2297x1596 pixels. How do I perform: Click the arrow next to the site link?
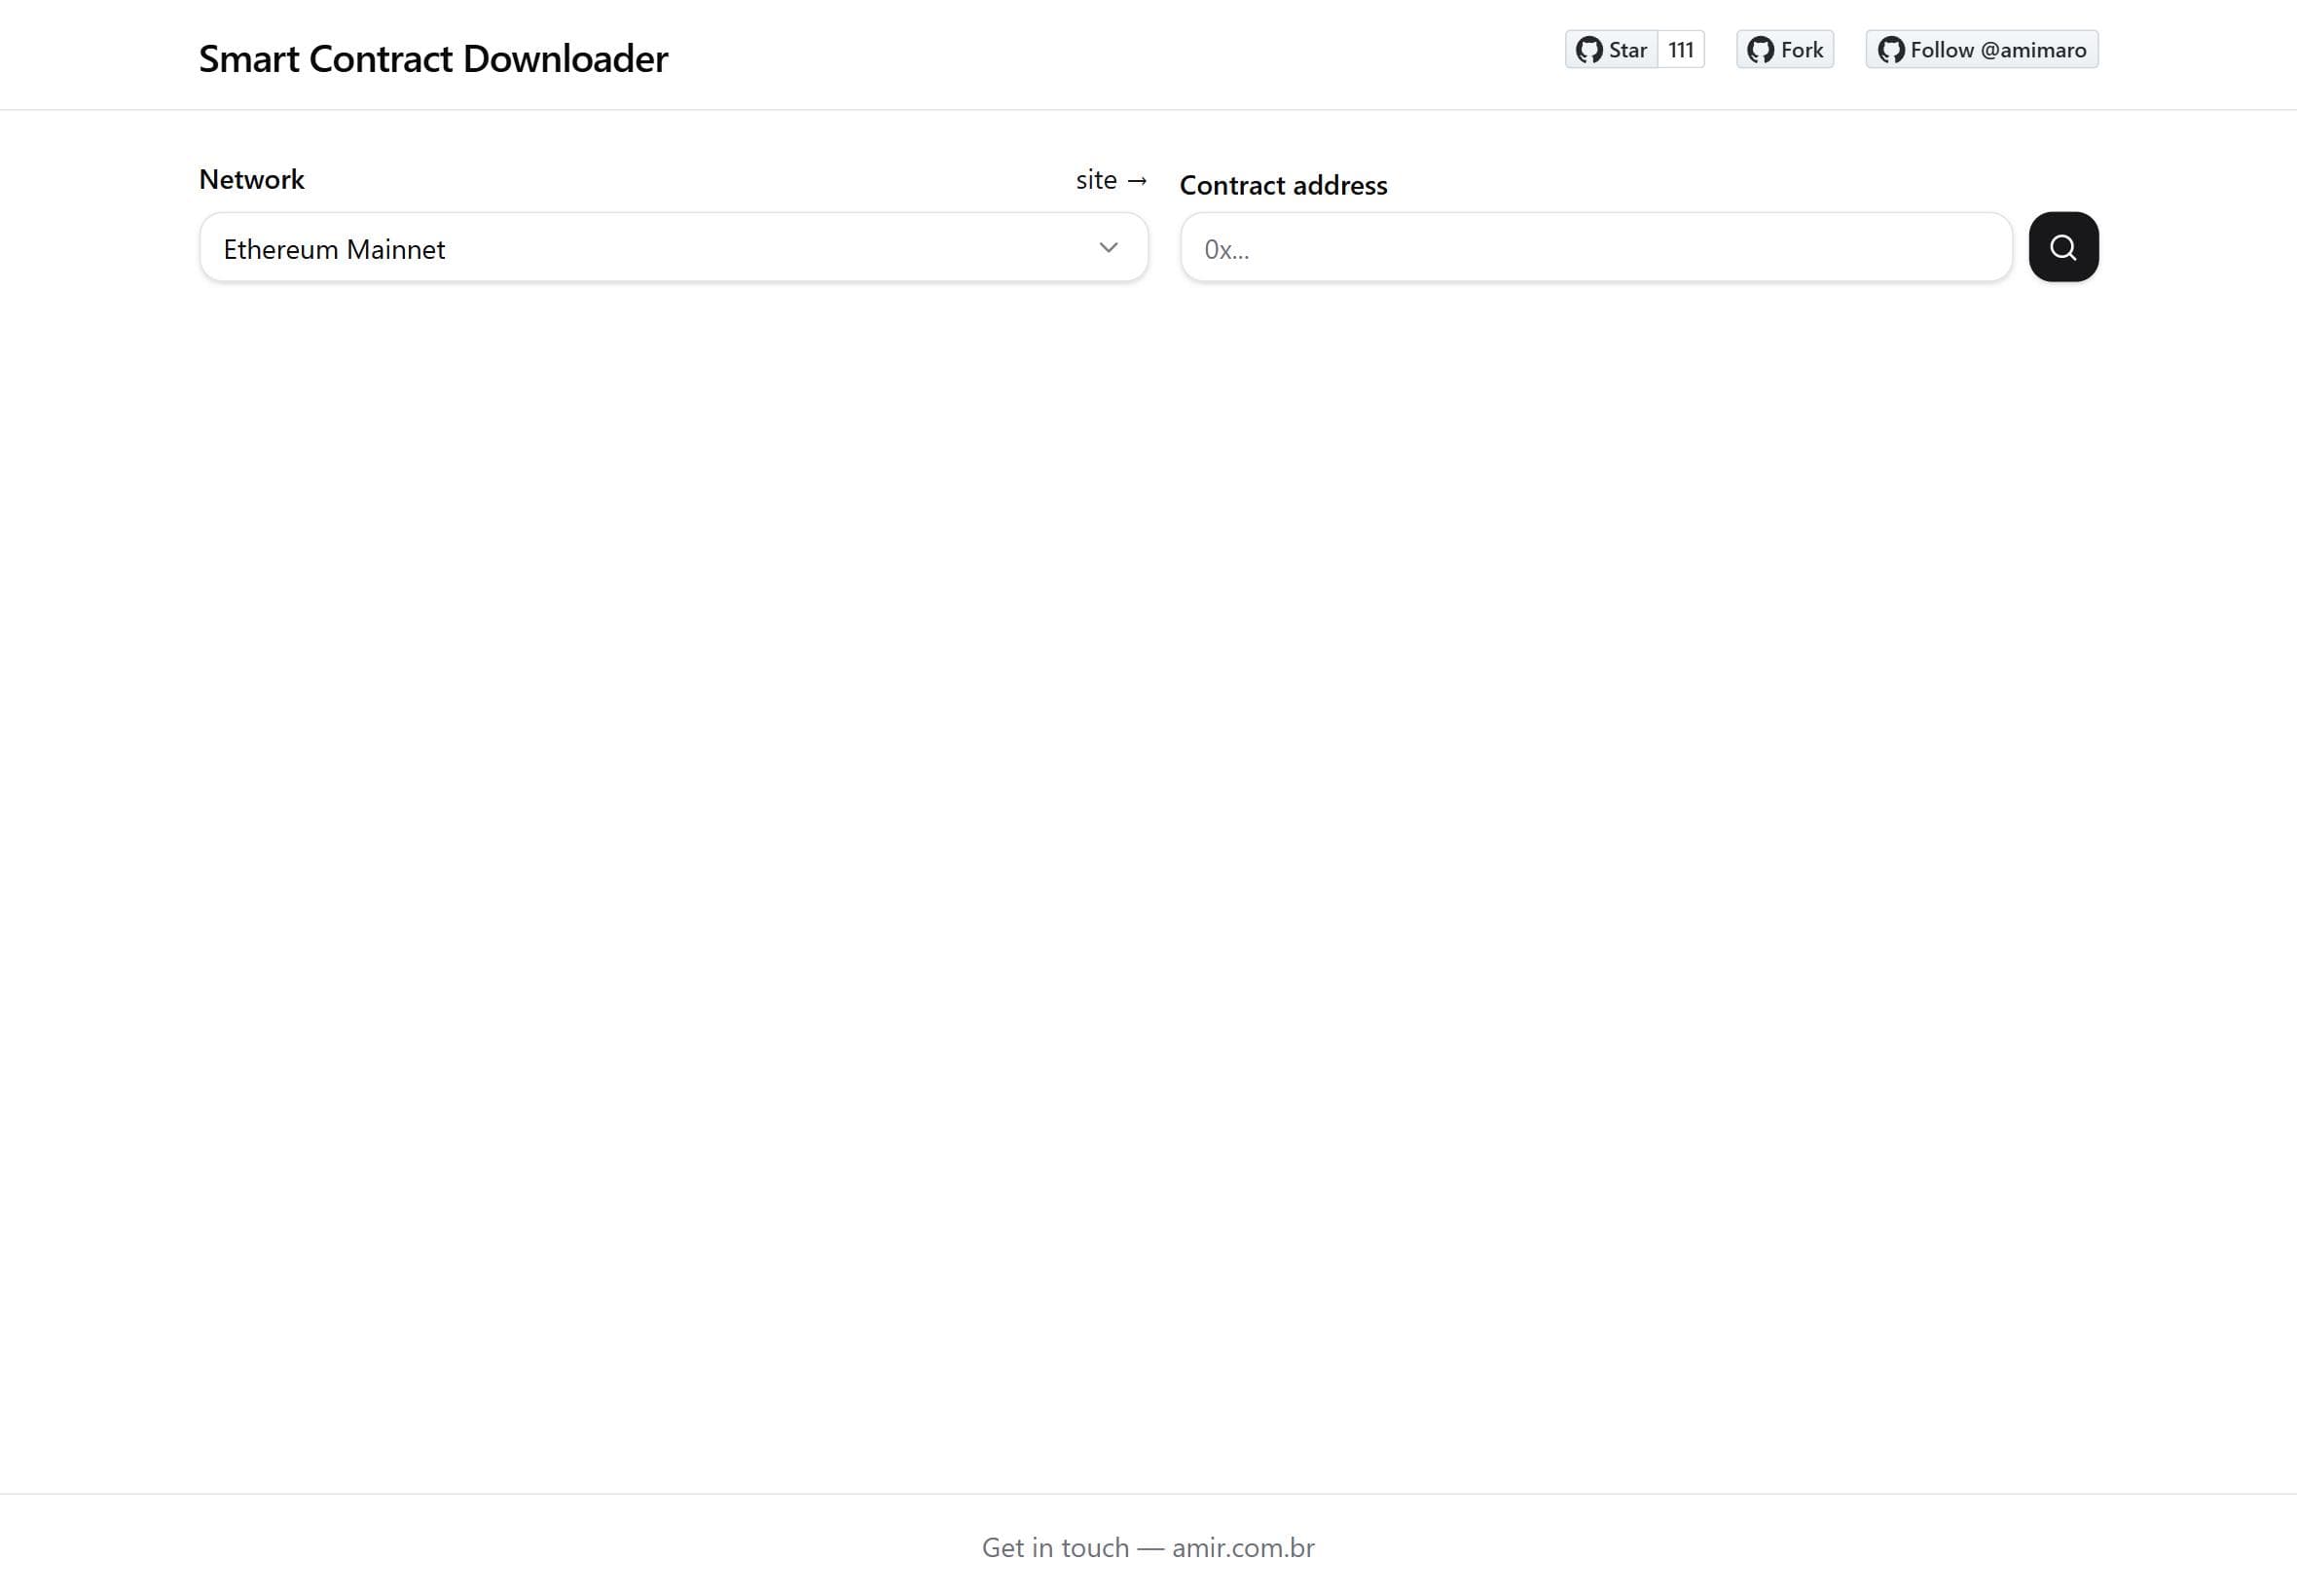pos(1139,181)
